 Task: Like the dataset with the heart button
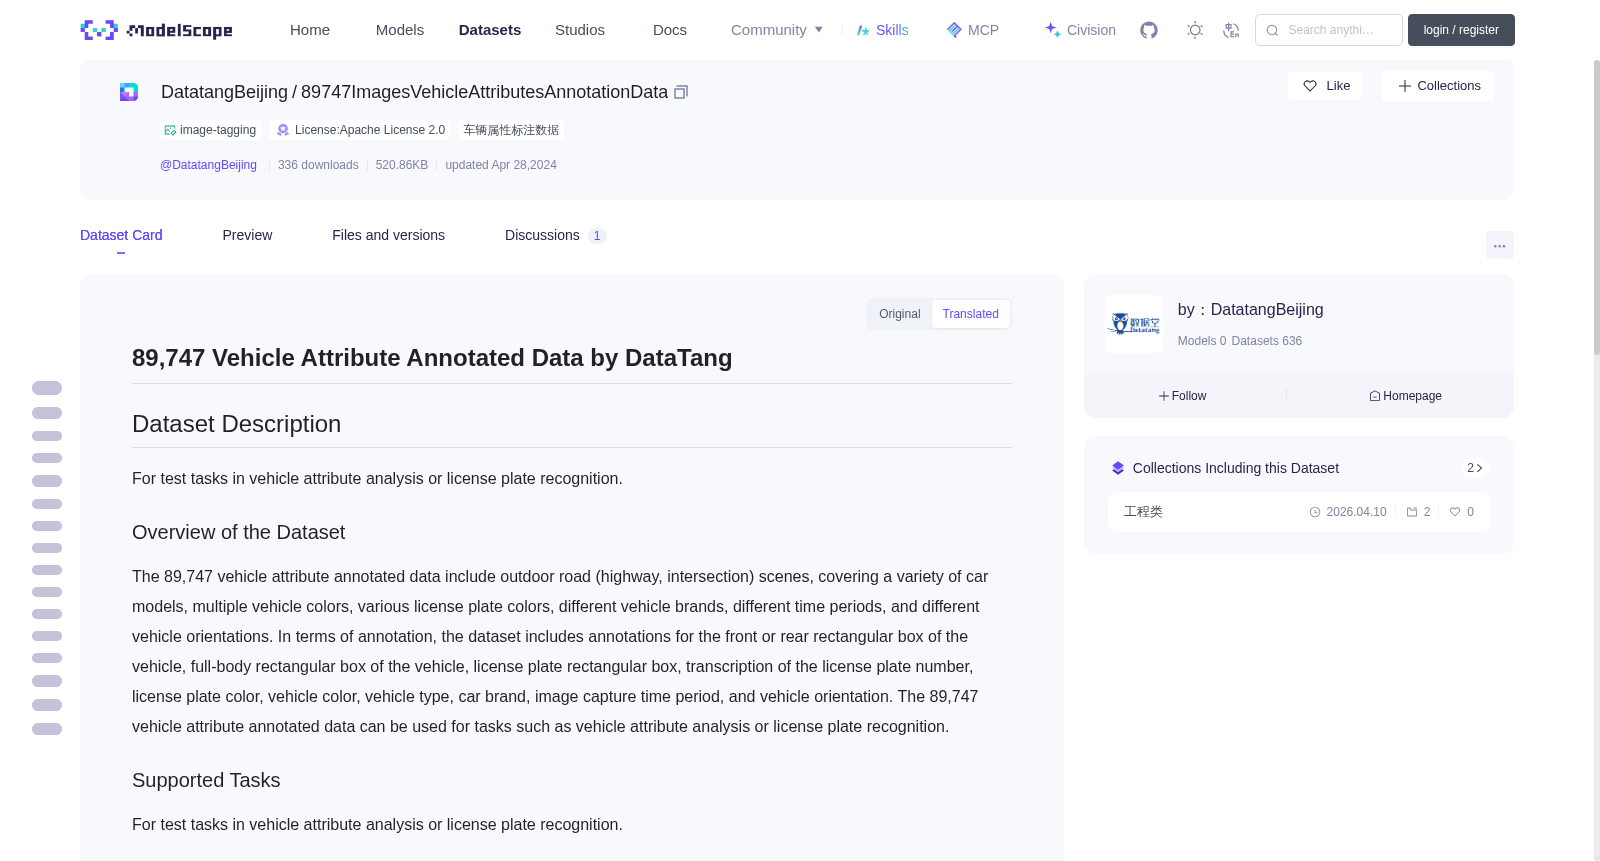point(1325,86)
